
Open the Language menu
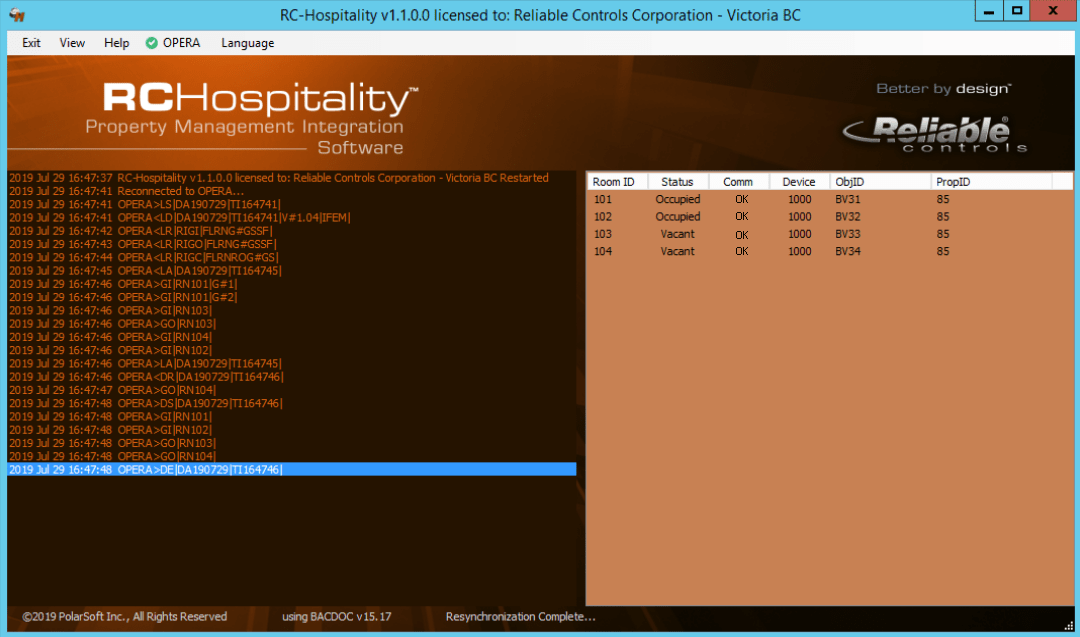tap(247, 43)
